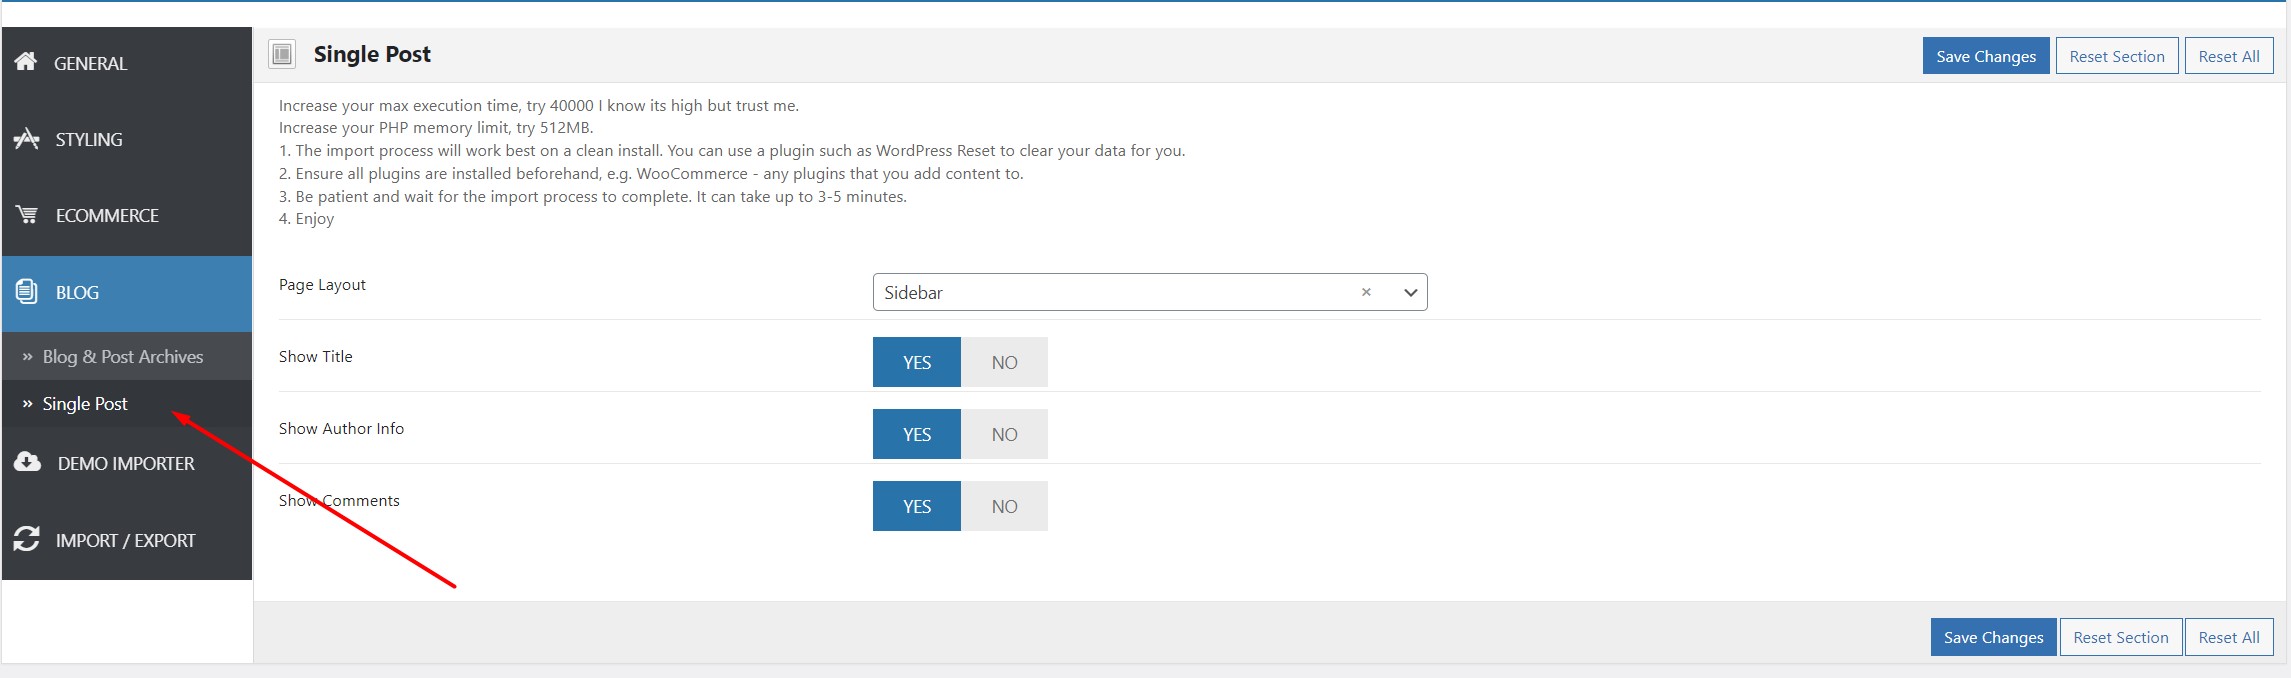
Task: Open the DEMO IMPORTER section
Action: click(x=127, y=463)
